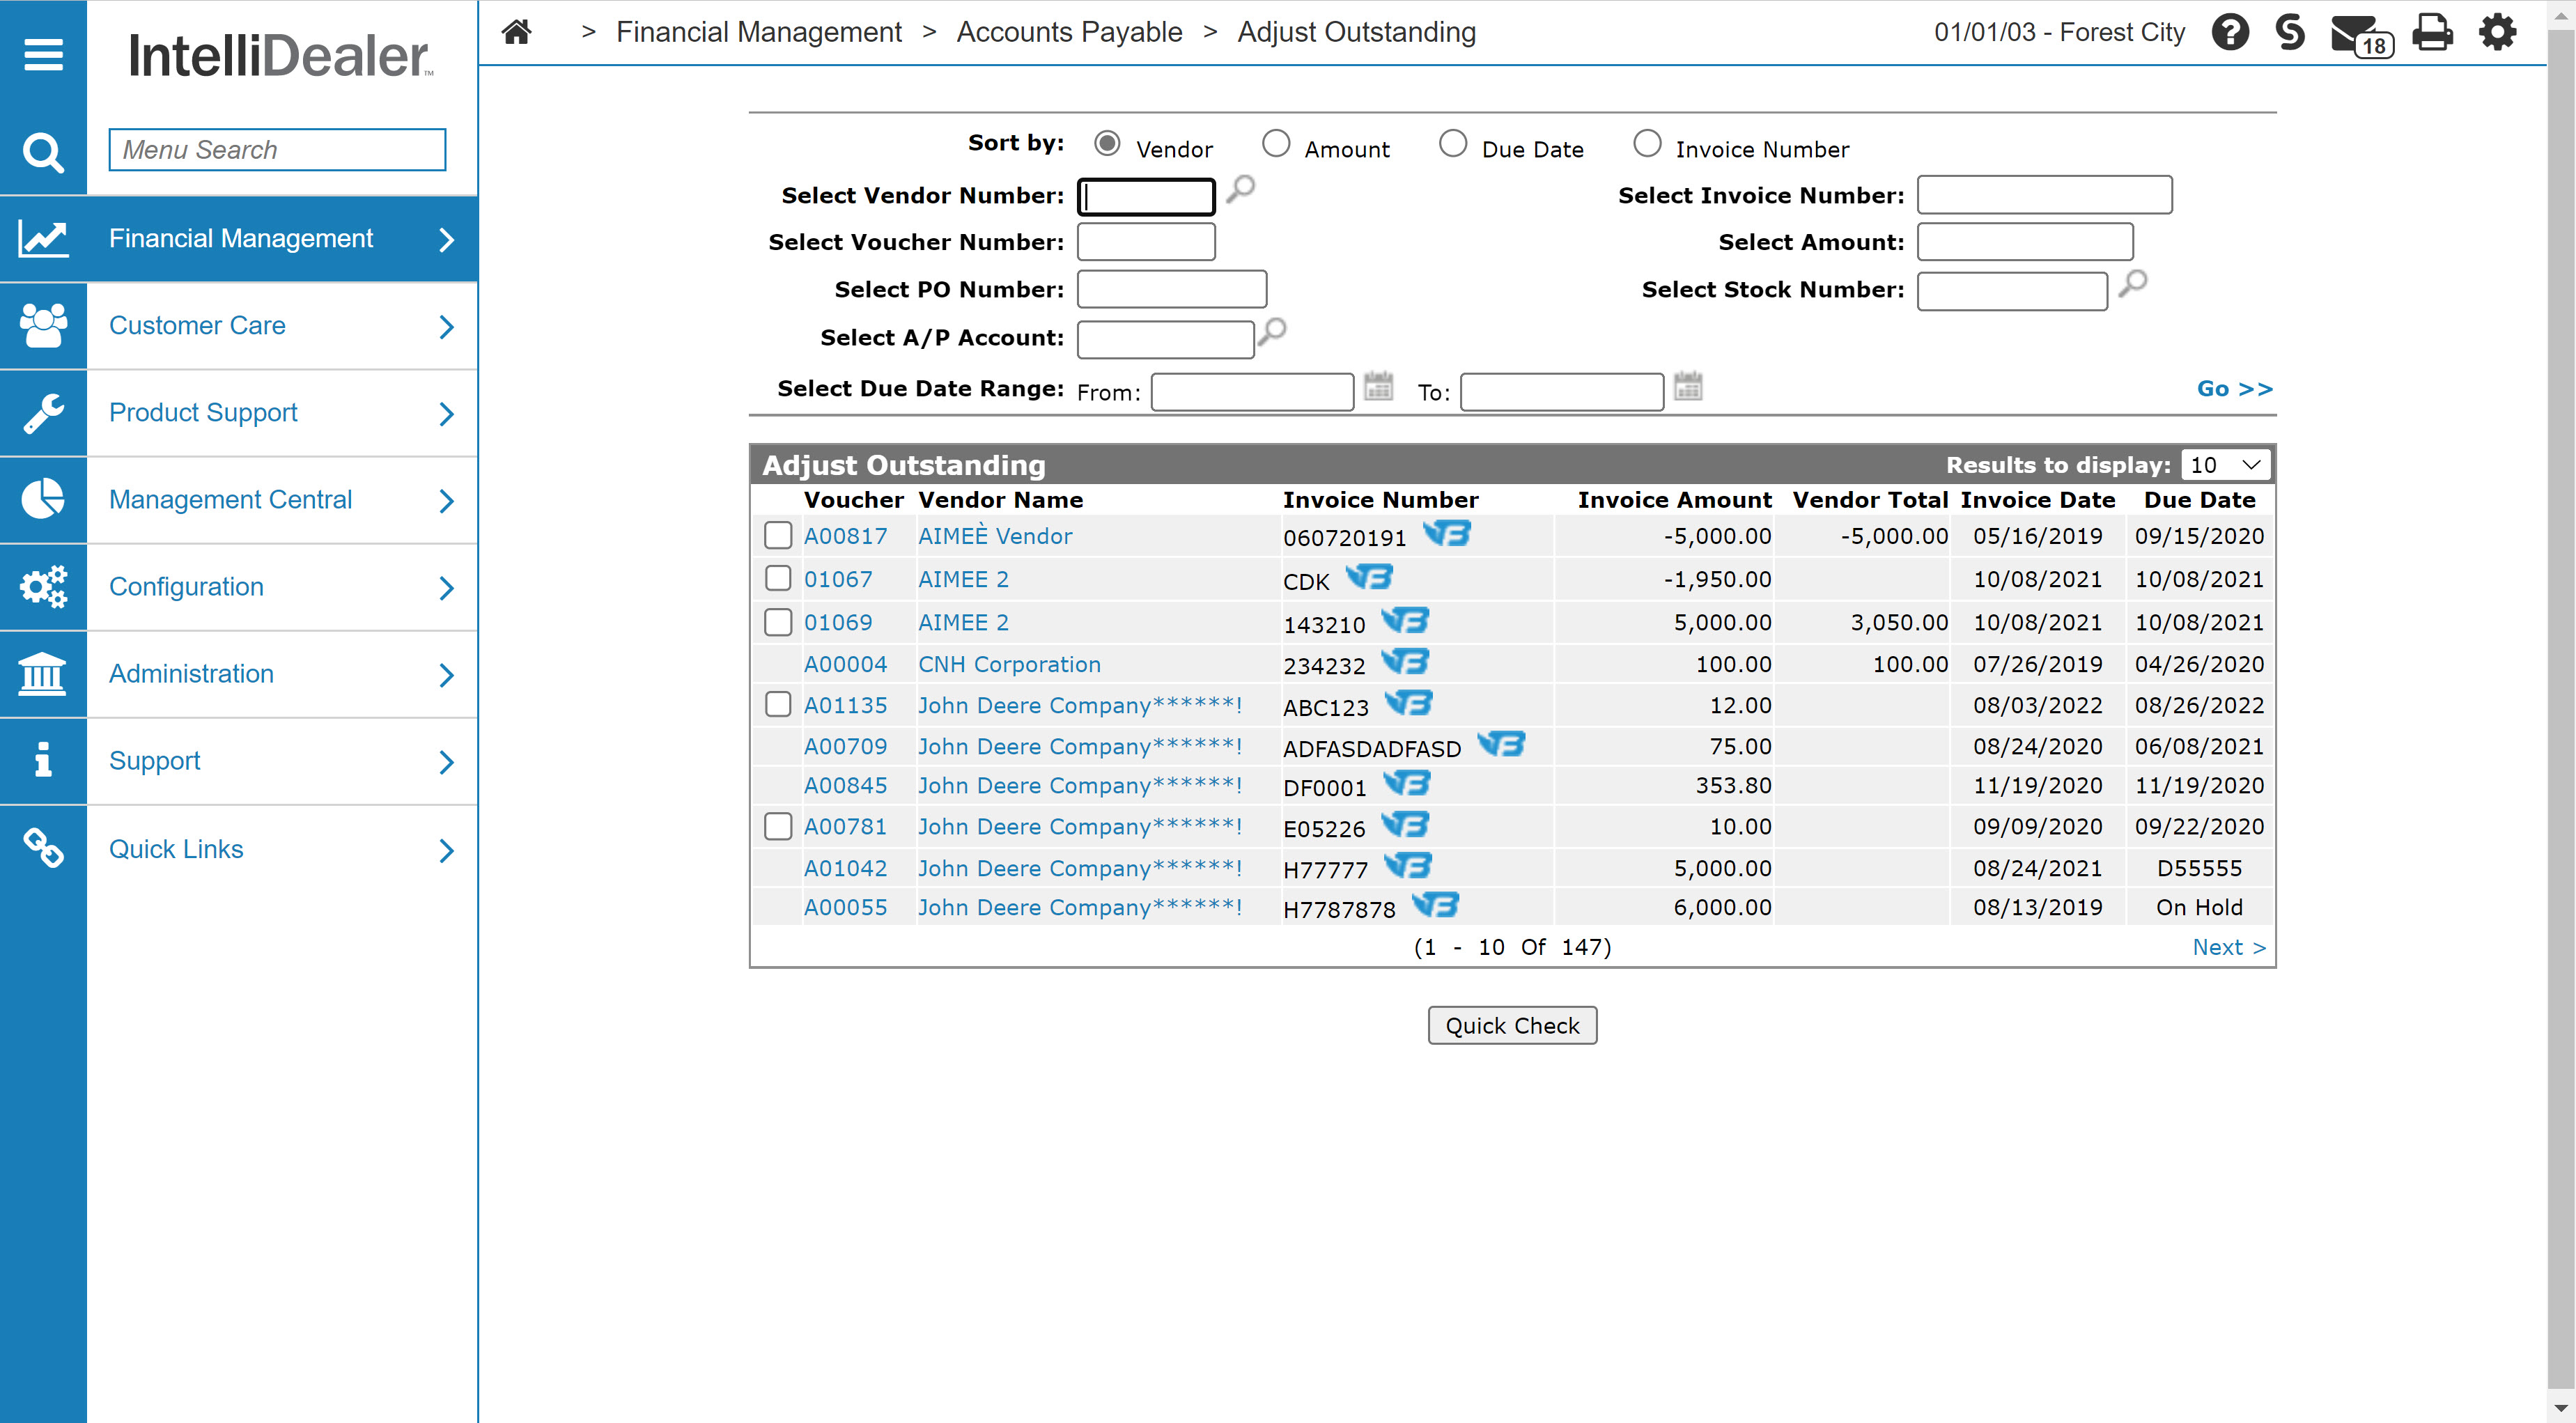Check the box for voucher A01135

click(778, 705)
